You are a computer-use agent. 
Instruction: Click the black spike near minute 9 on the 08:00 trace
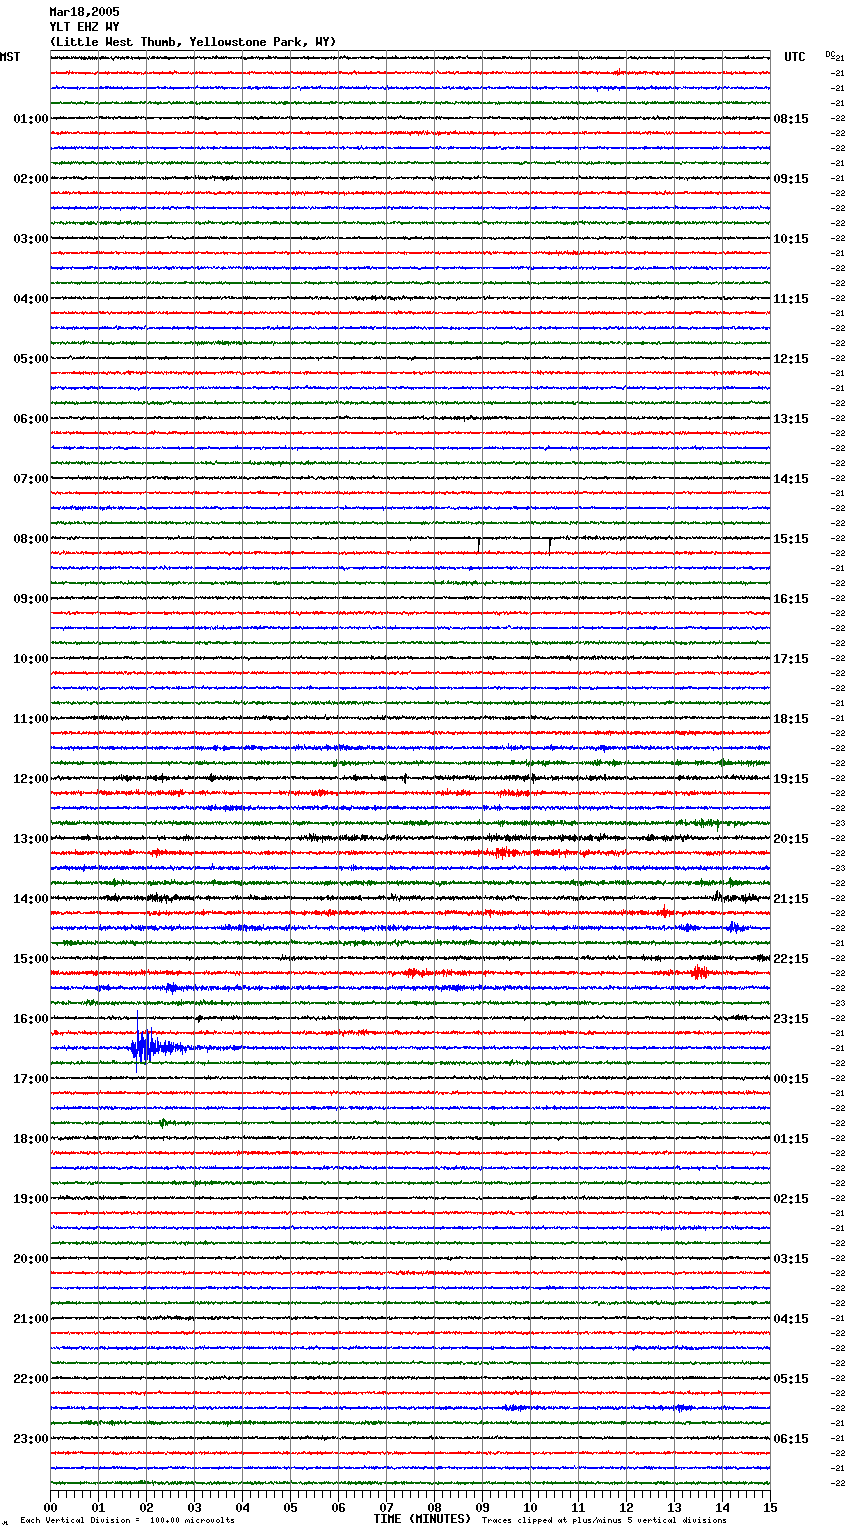(x=479, y=544)
